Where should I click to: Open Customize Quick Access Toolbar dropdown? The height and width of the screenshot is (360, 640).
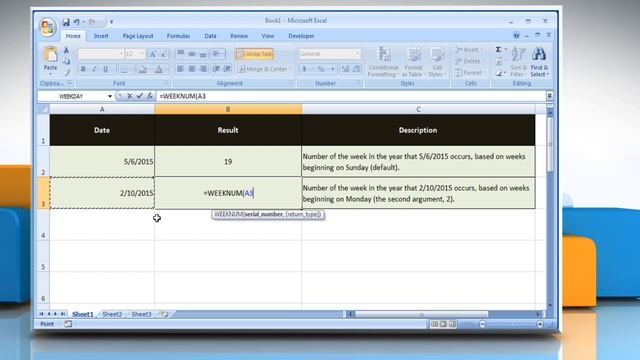(x=111, y=22)
